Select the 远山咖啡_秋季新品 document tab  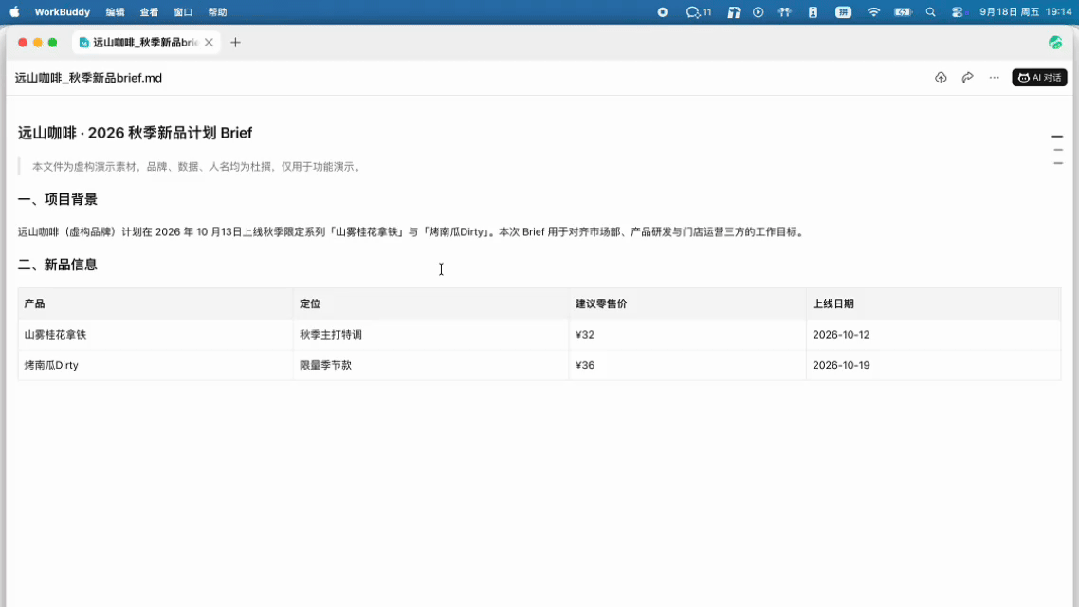click(146, 42)
